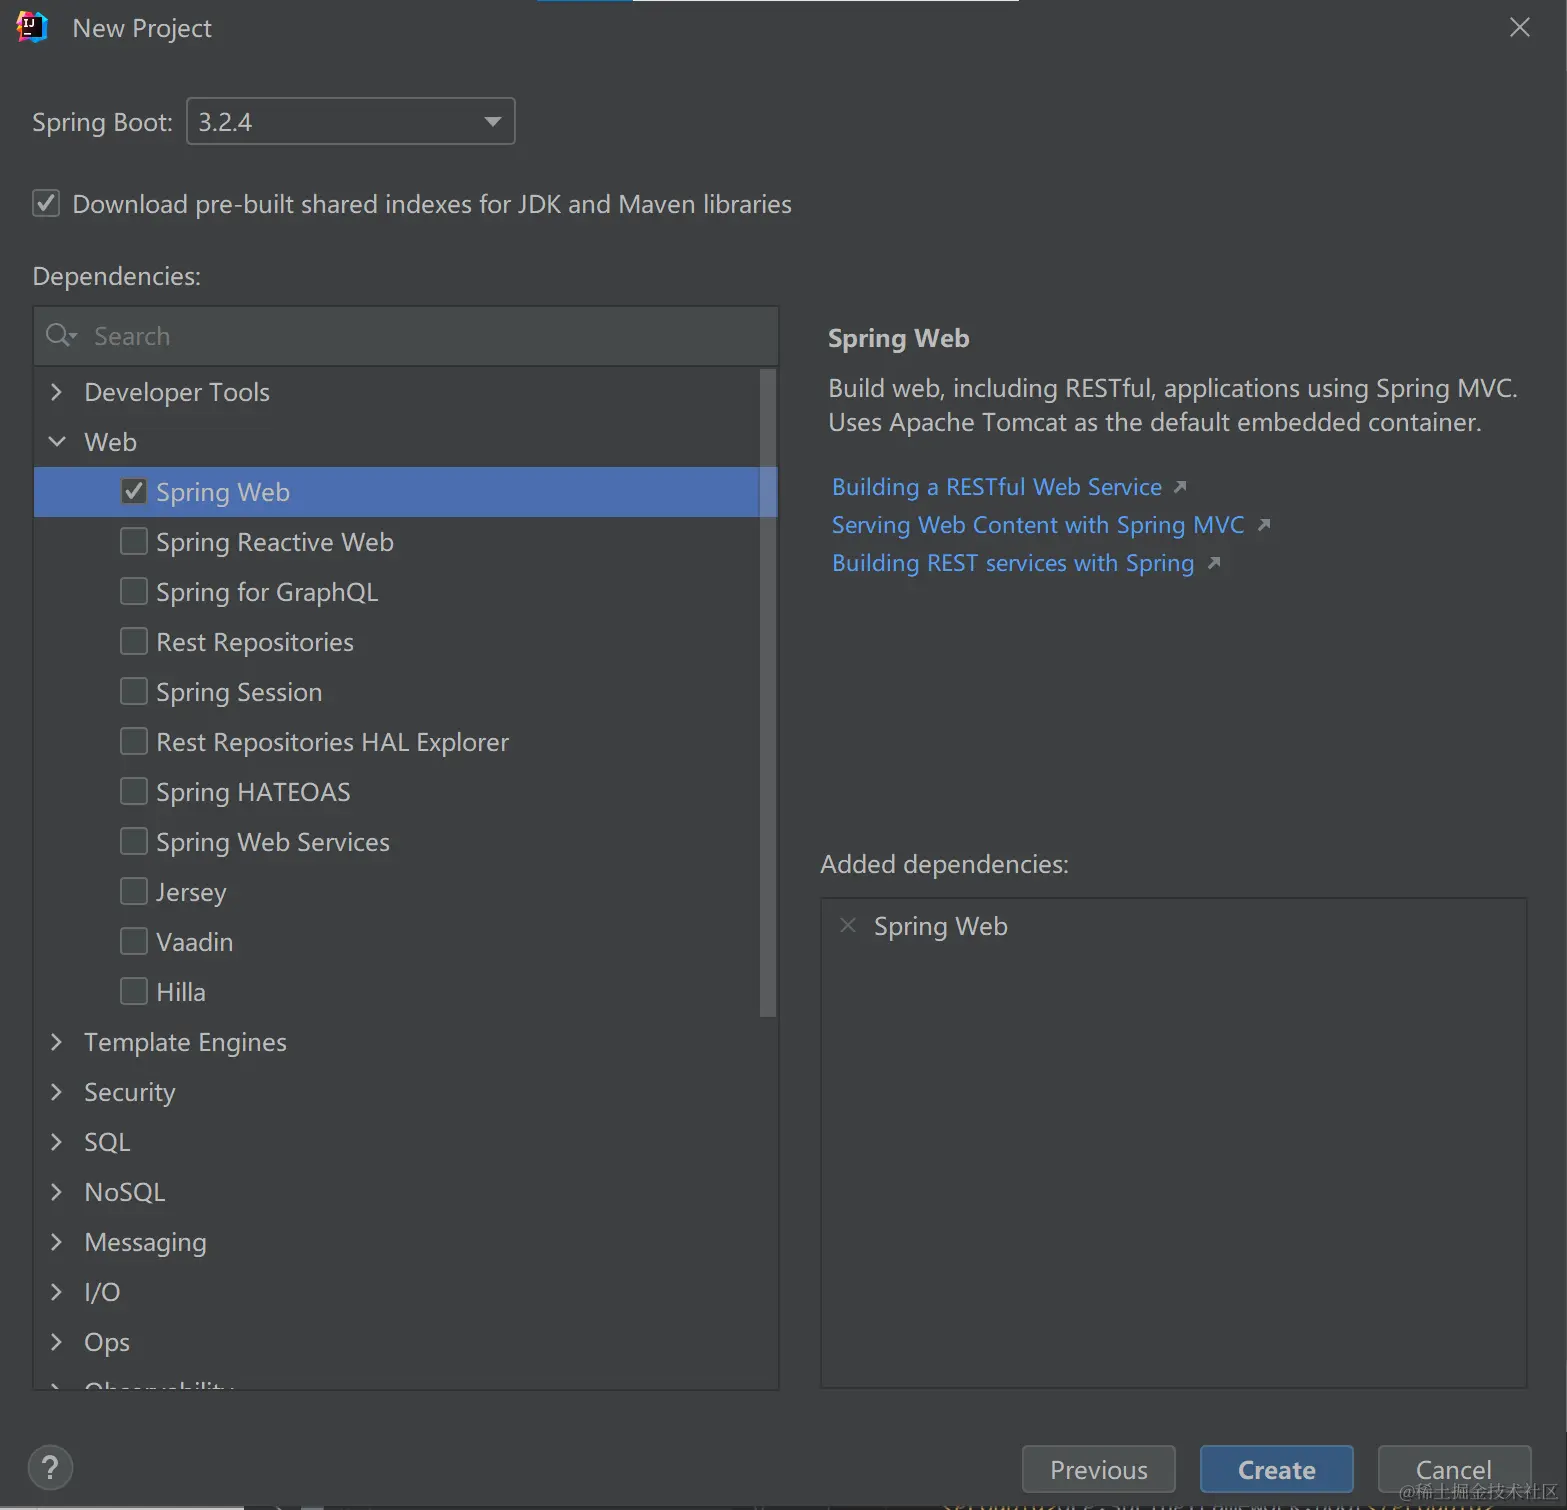Enable the Spring Reactive Web checkbox
Screen dimensions: 1567x1510
(x=134, y=542)
